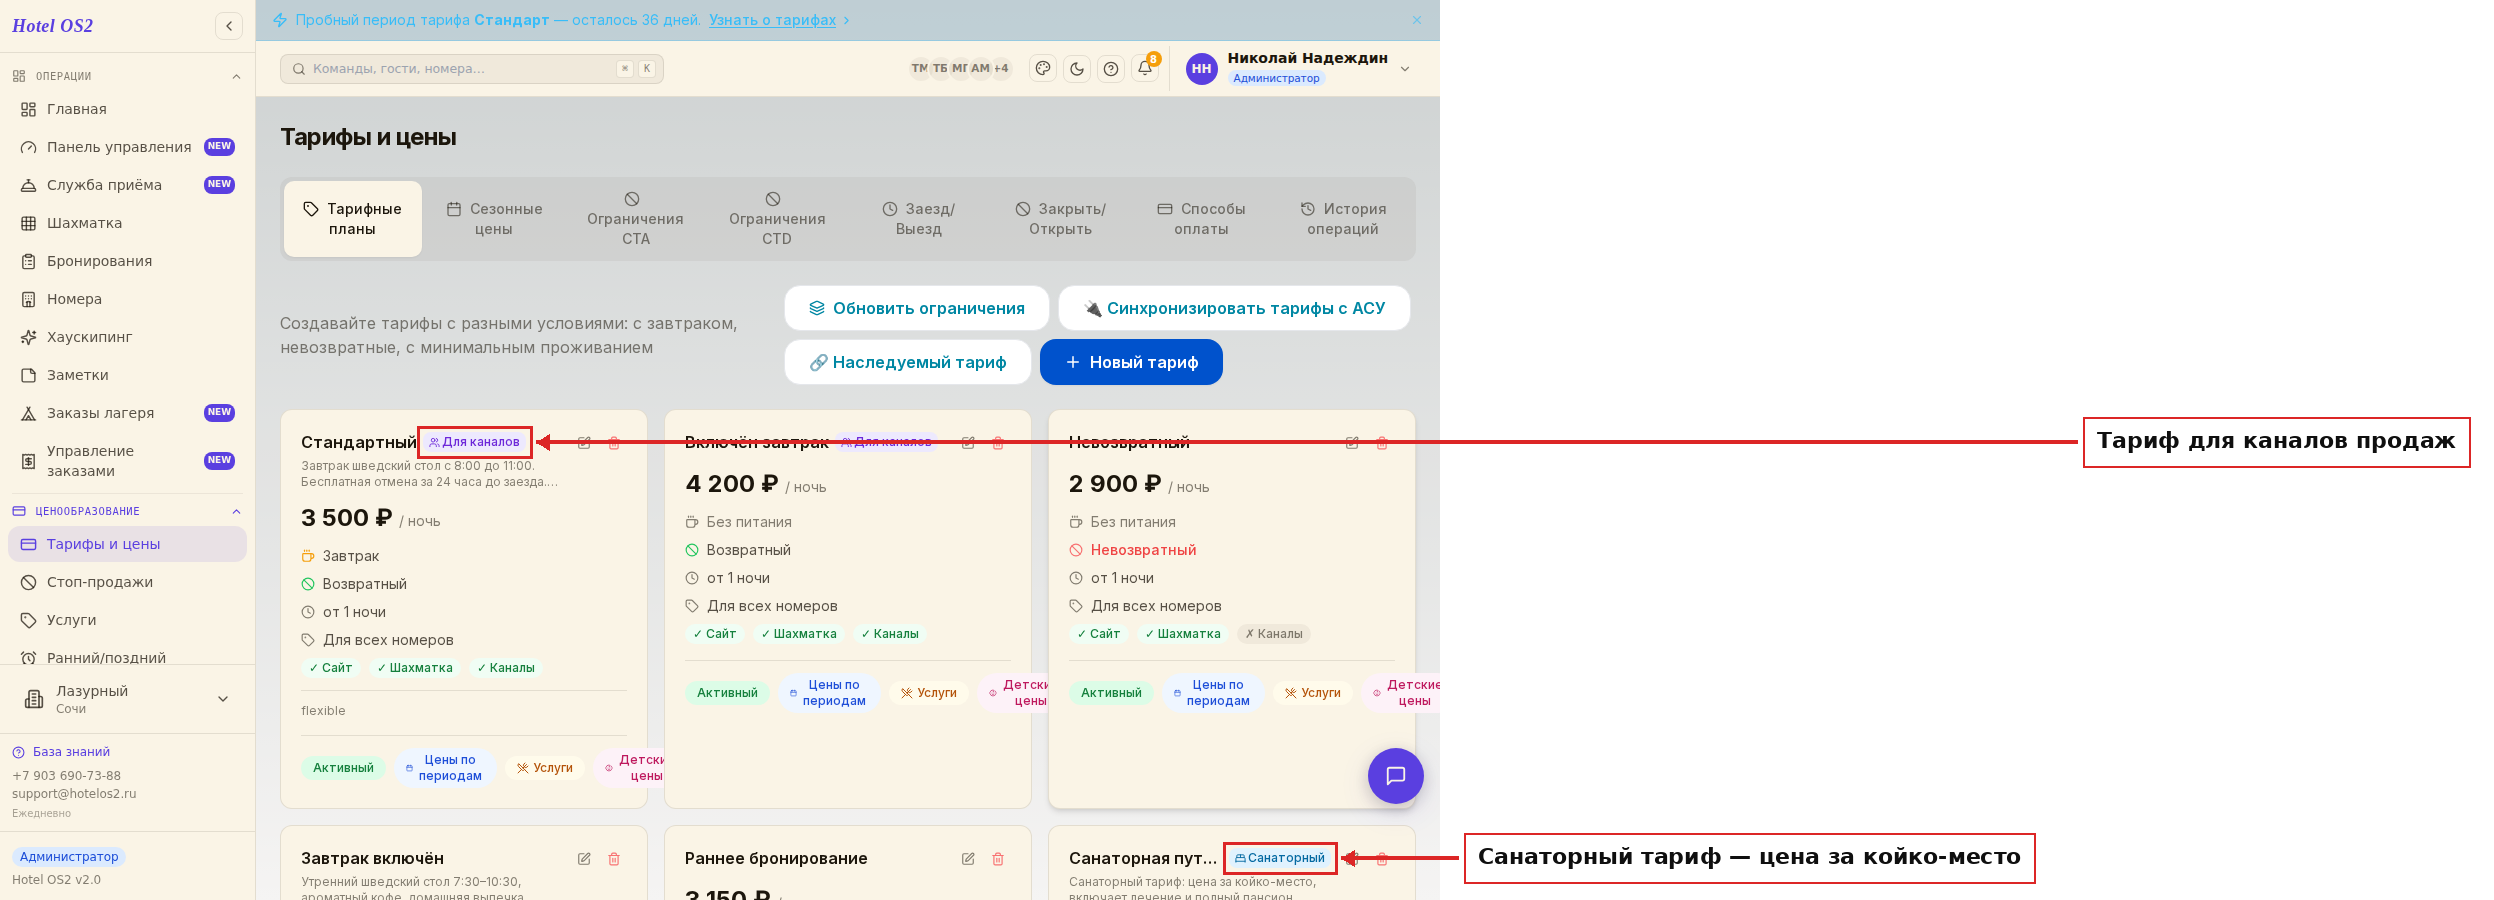Click the Обновить ограничения button
Image resolution: width=2494 pixels, height=900 pixels.
click(x=917, y=308)
